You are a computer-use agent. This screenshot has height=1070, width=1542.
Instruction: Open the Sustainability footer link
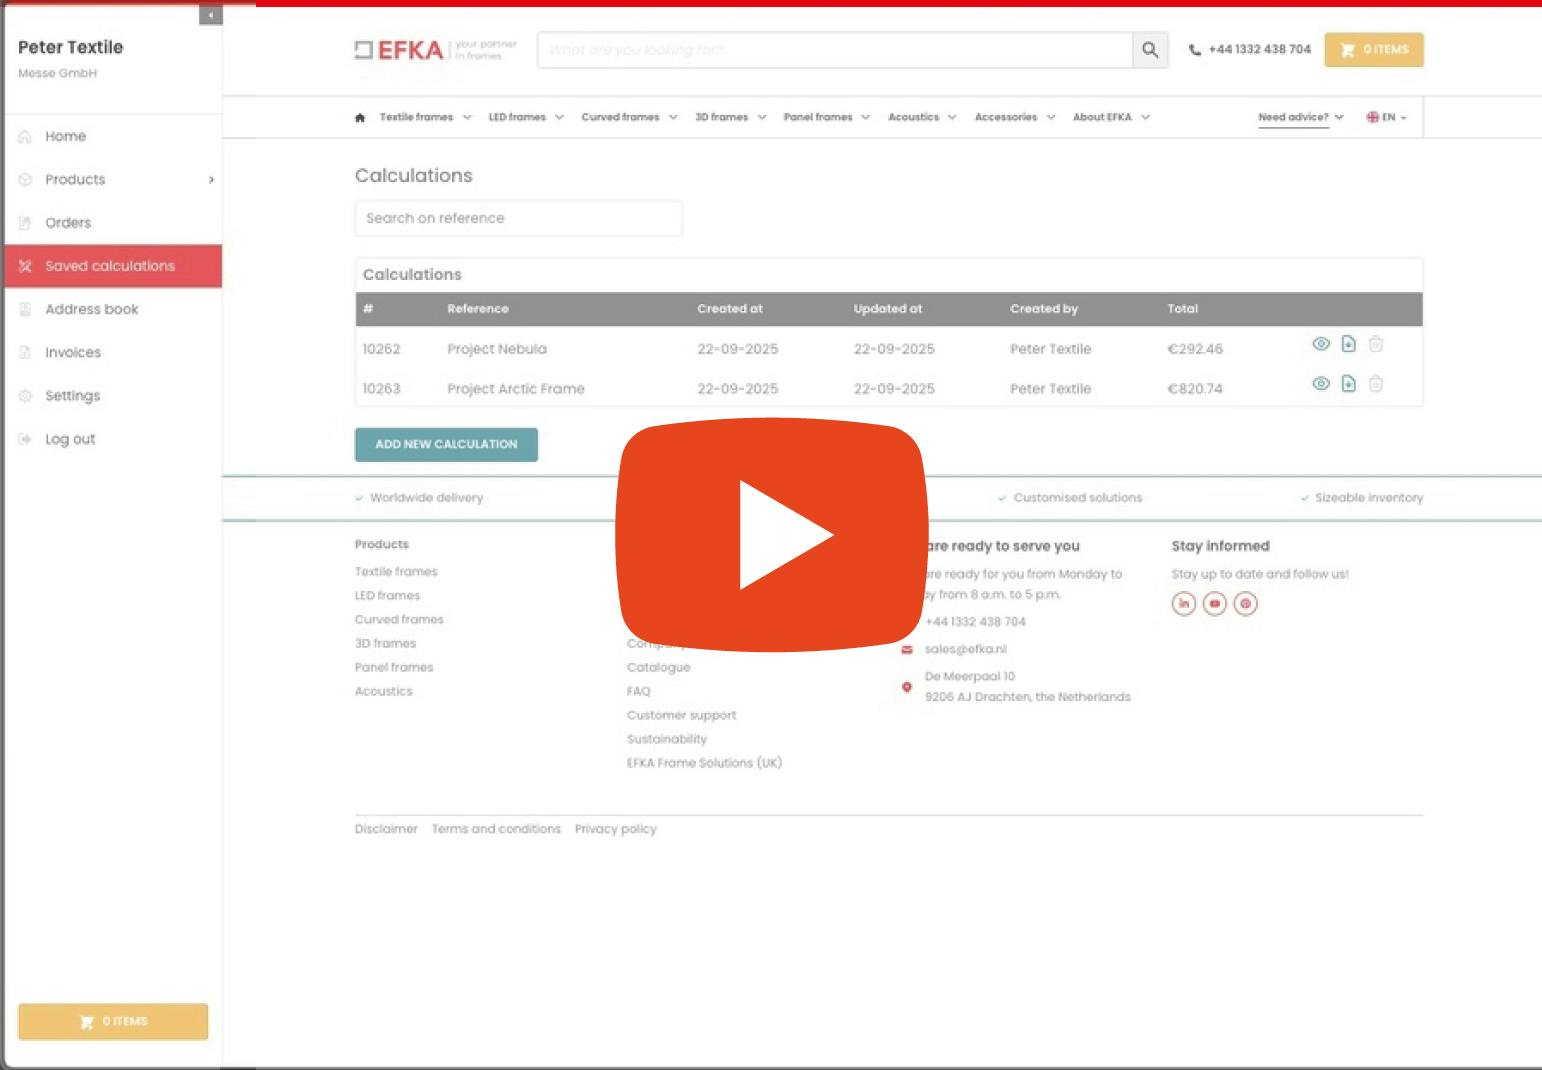click(x=667, y=740)
